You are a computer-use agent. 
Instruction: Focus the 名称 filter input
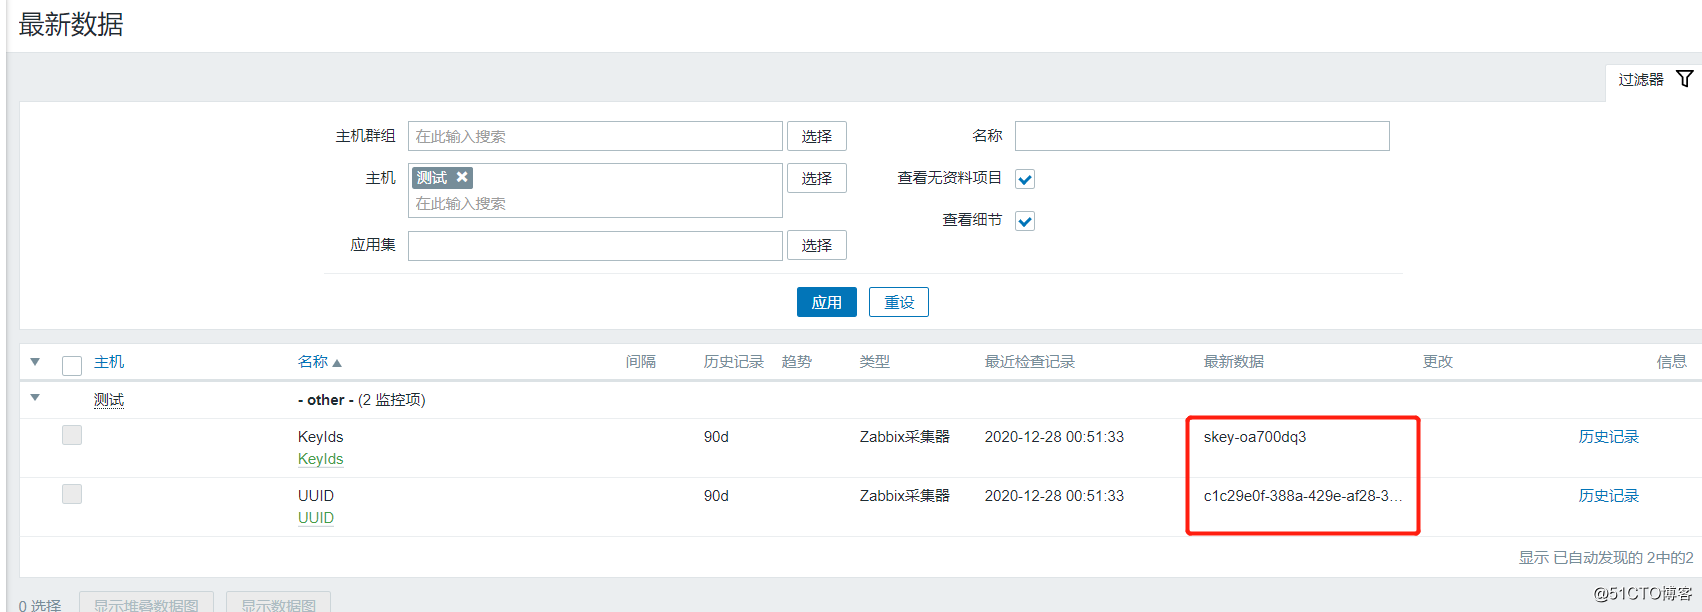(1201, 136)
